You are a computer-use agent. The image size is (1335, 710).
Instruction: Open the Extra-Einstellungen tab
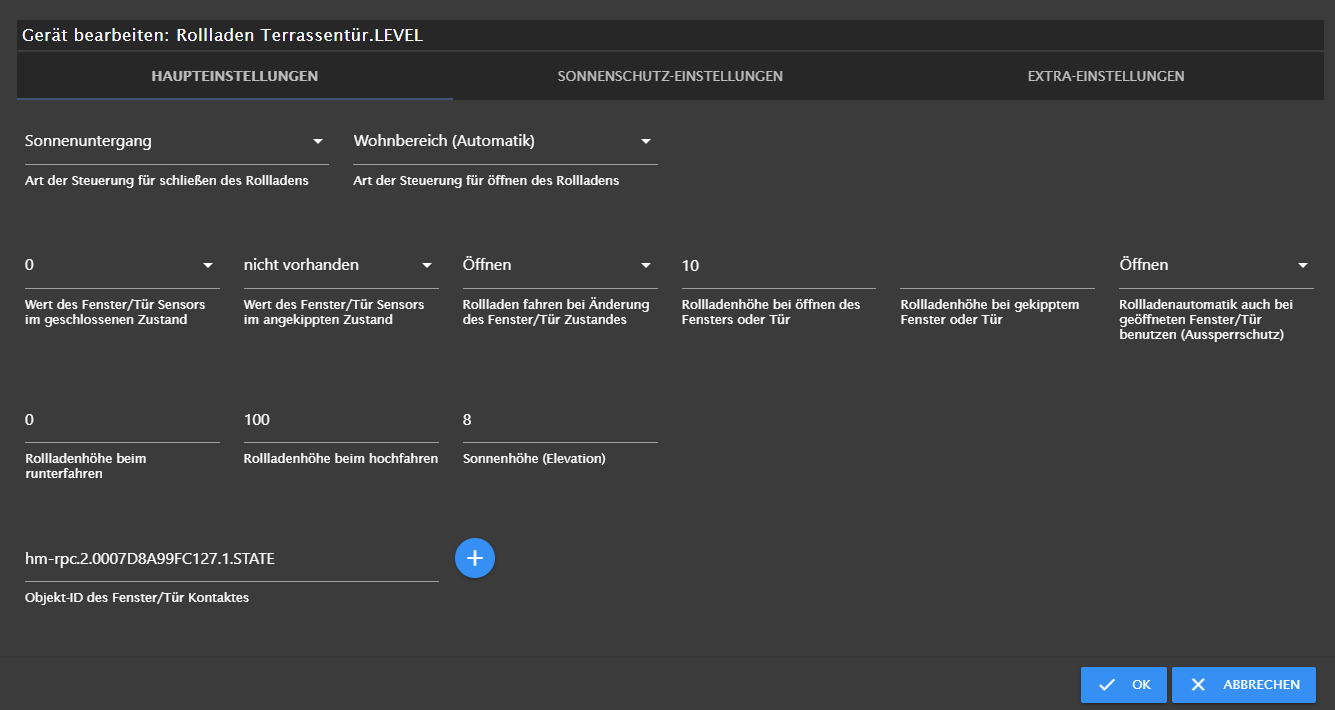pyautogui.click(x=1106, y=76)
